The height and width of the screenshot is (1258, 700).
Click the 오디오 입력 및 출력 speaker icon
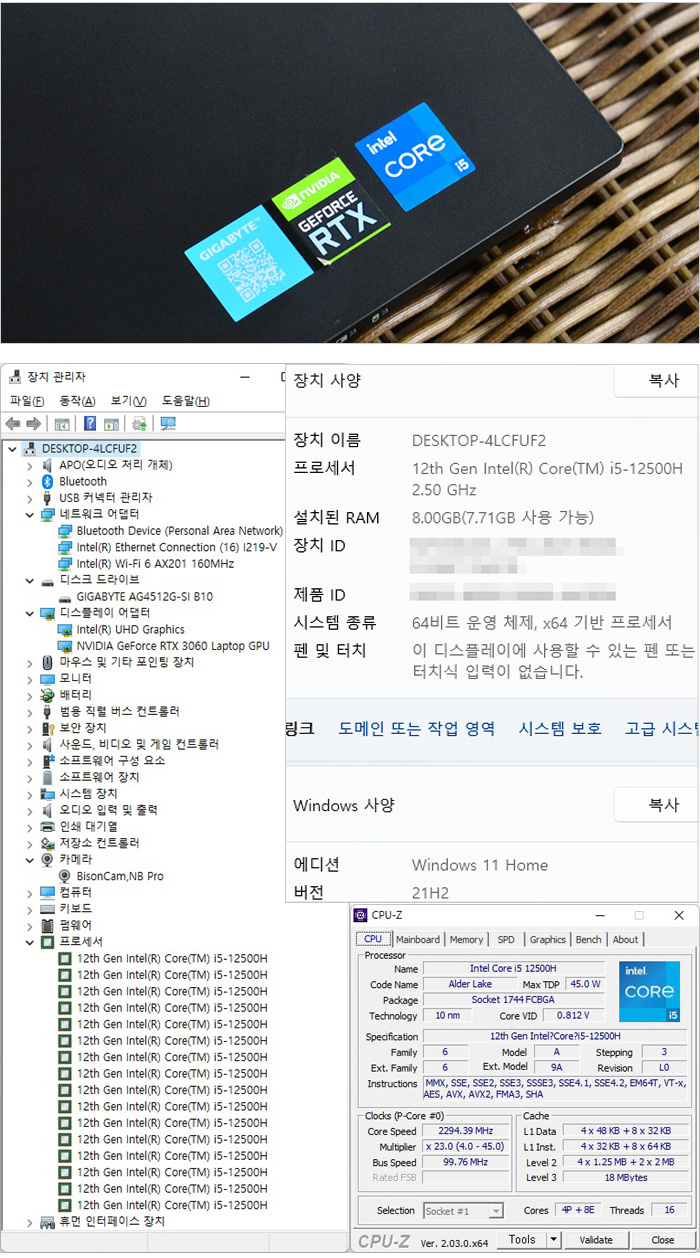coord(47,810)
